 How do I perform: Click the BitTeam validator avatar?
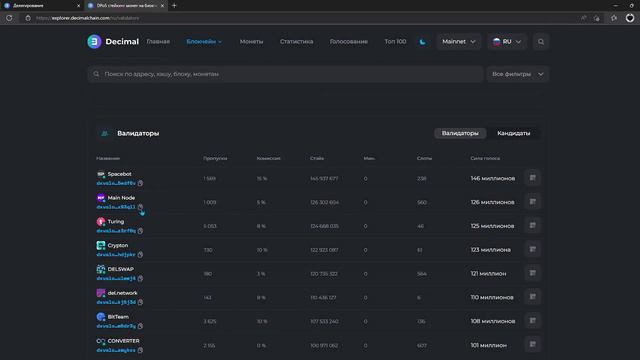[x=101, y=317]
